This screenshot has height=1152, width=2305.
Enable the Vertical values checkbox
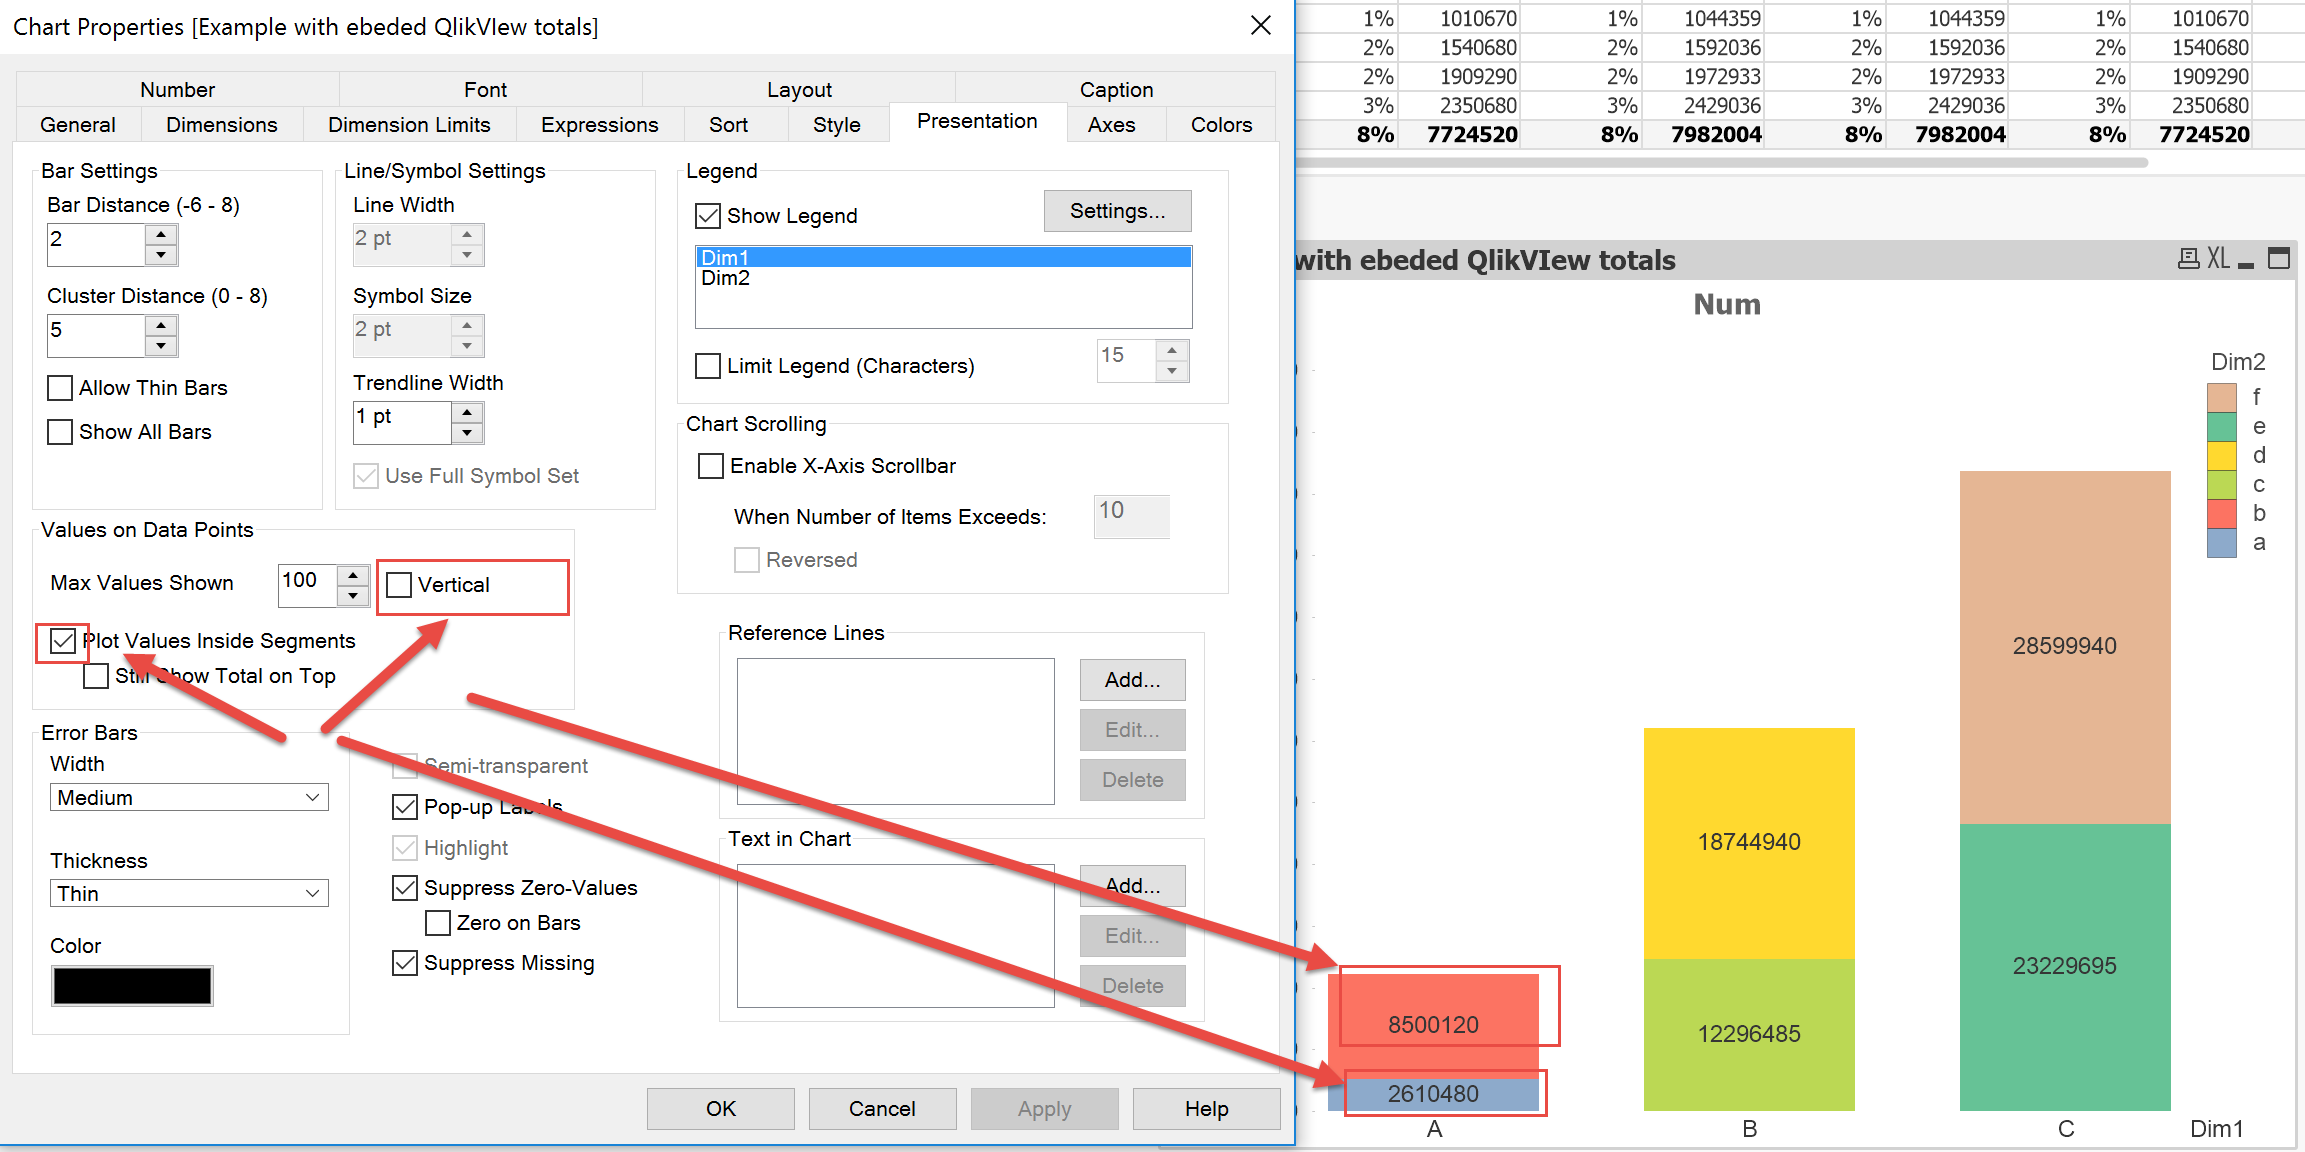(x=400, y=585)
